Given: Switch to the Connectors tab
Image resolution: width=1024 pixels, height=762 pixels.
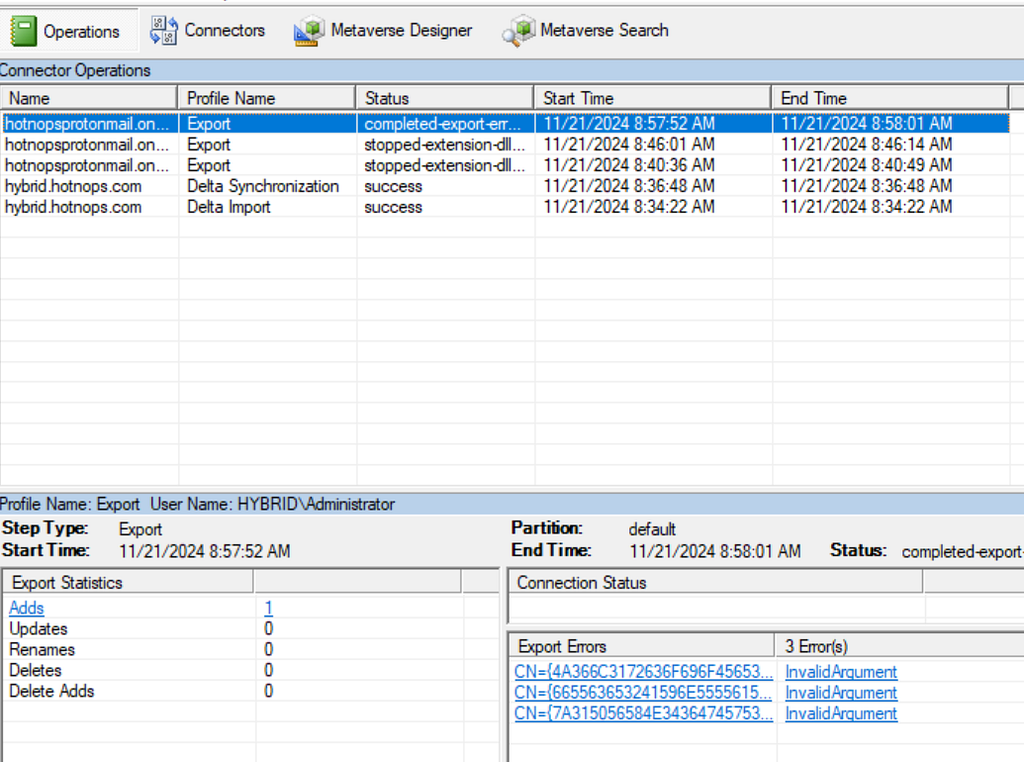Looking at the screenshot, I should click(x=224, y=31).
